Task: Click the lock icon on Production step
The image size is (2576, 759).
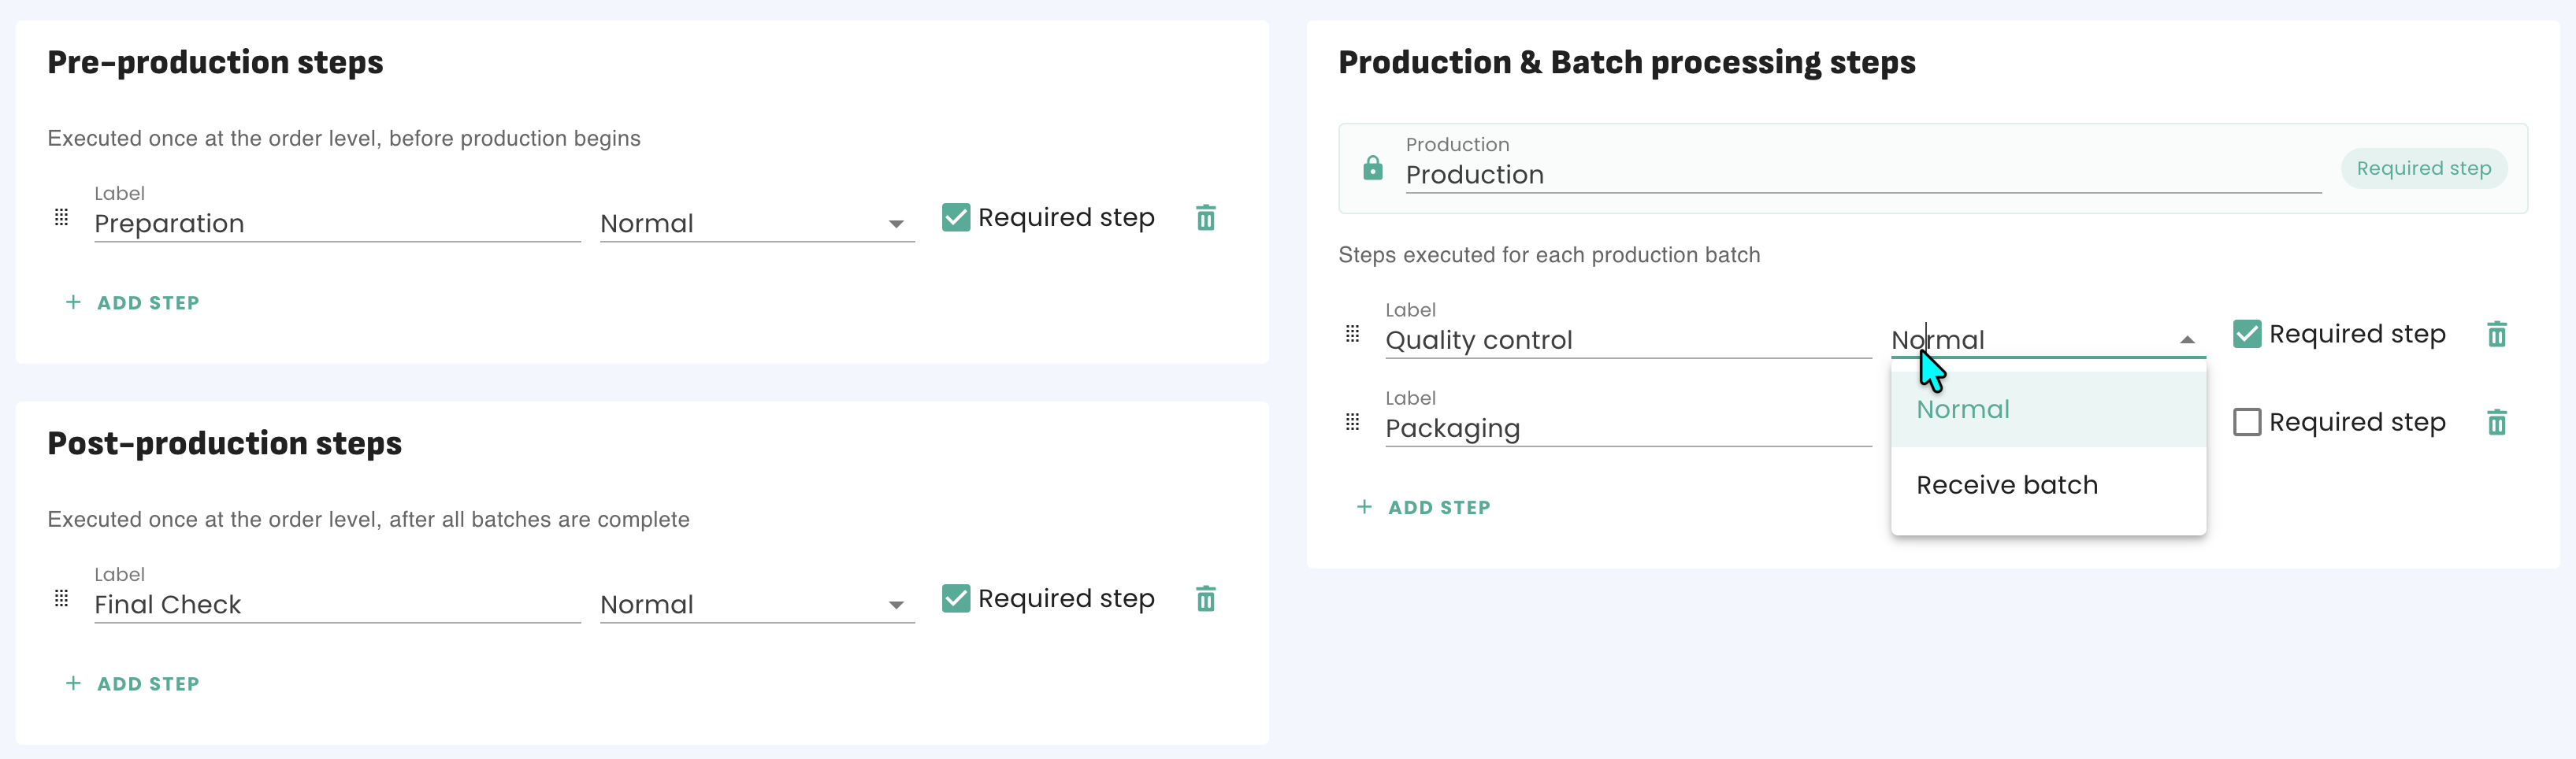Action: 1373,168
